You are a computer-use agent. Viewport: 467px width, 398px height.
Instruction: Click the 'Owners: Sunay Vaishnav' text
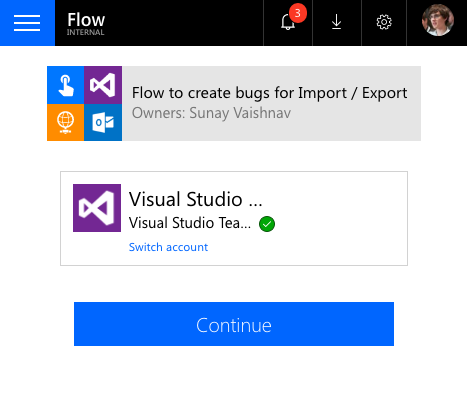[211, 113]
